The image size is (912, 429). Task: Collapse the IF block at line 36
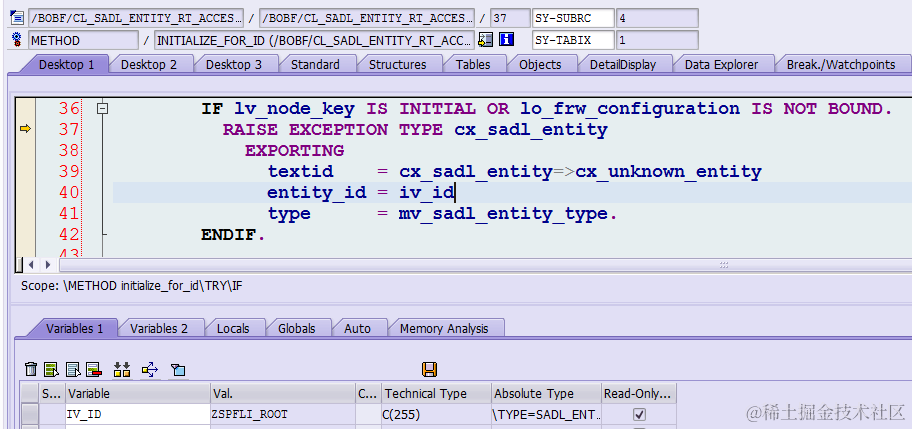click(x=102, y=108)
